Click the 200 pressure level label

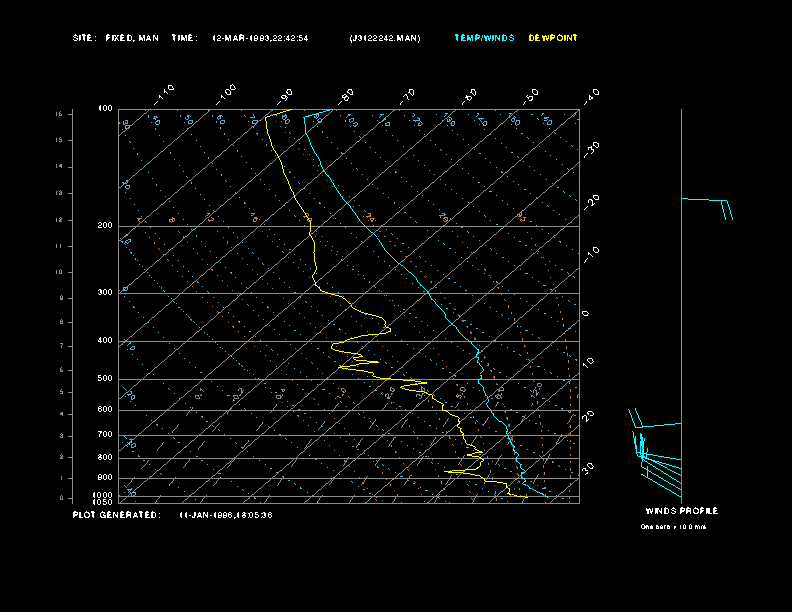(x=105, y=226)
